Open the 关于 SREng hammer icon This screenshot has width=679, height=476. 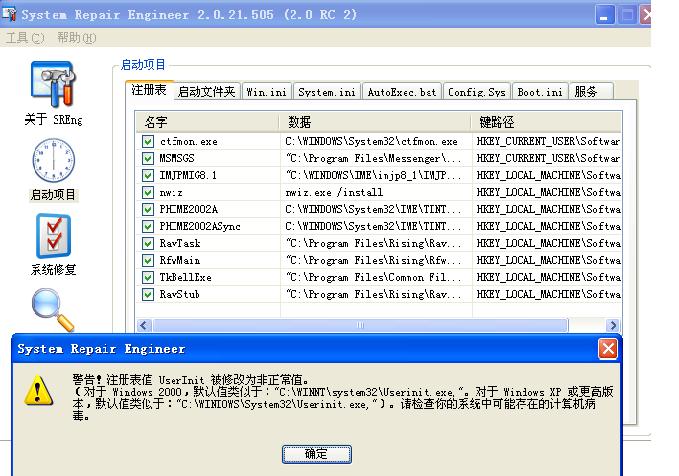(53, 84)
